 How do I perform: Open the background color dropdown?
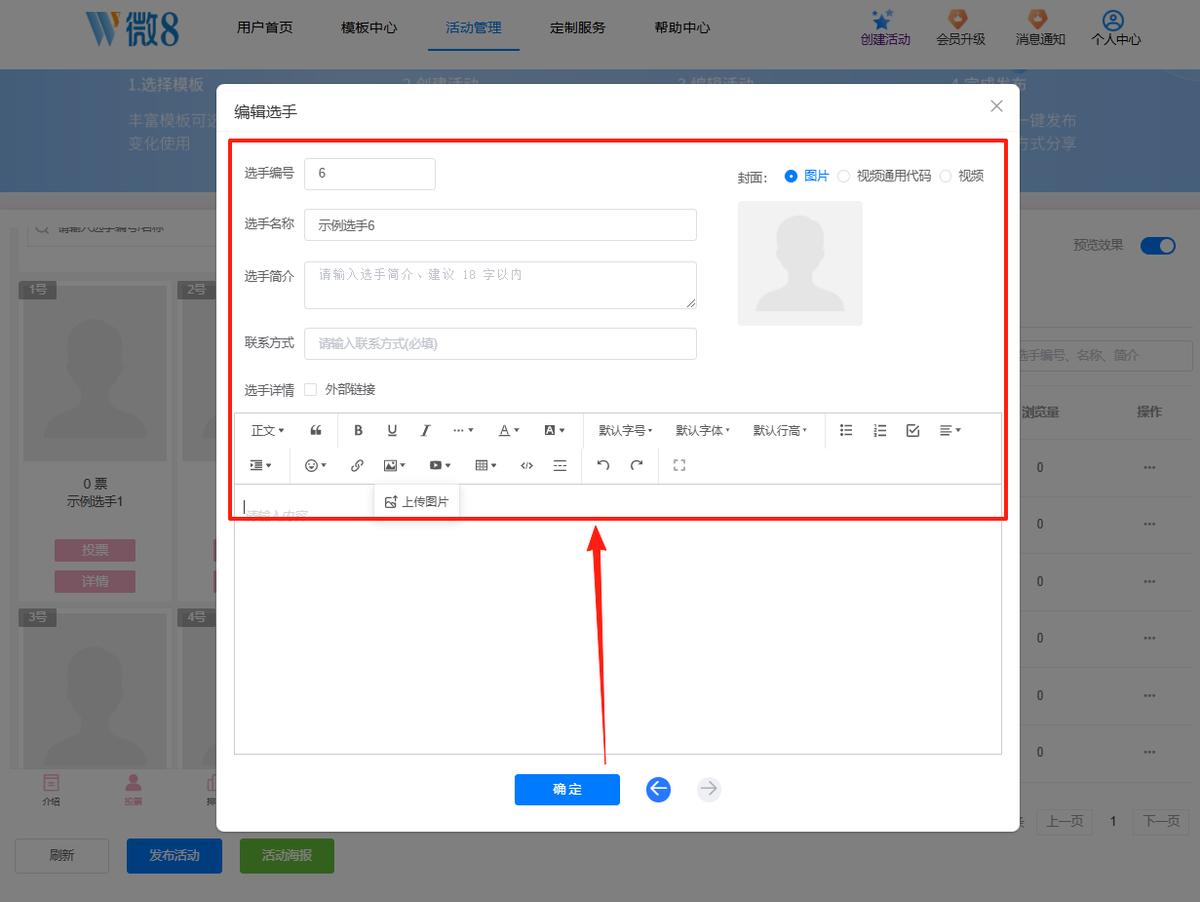click(554, 431)
